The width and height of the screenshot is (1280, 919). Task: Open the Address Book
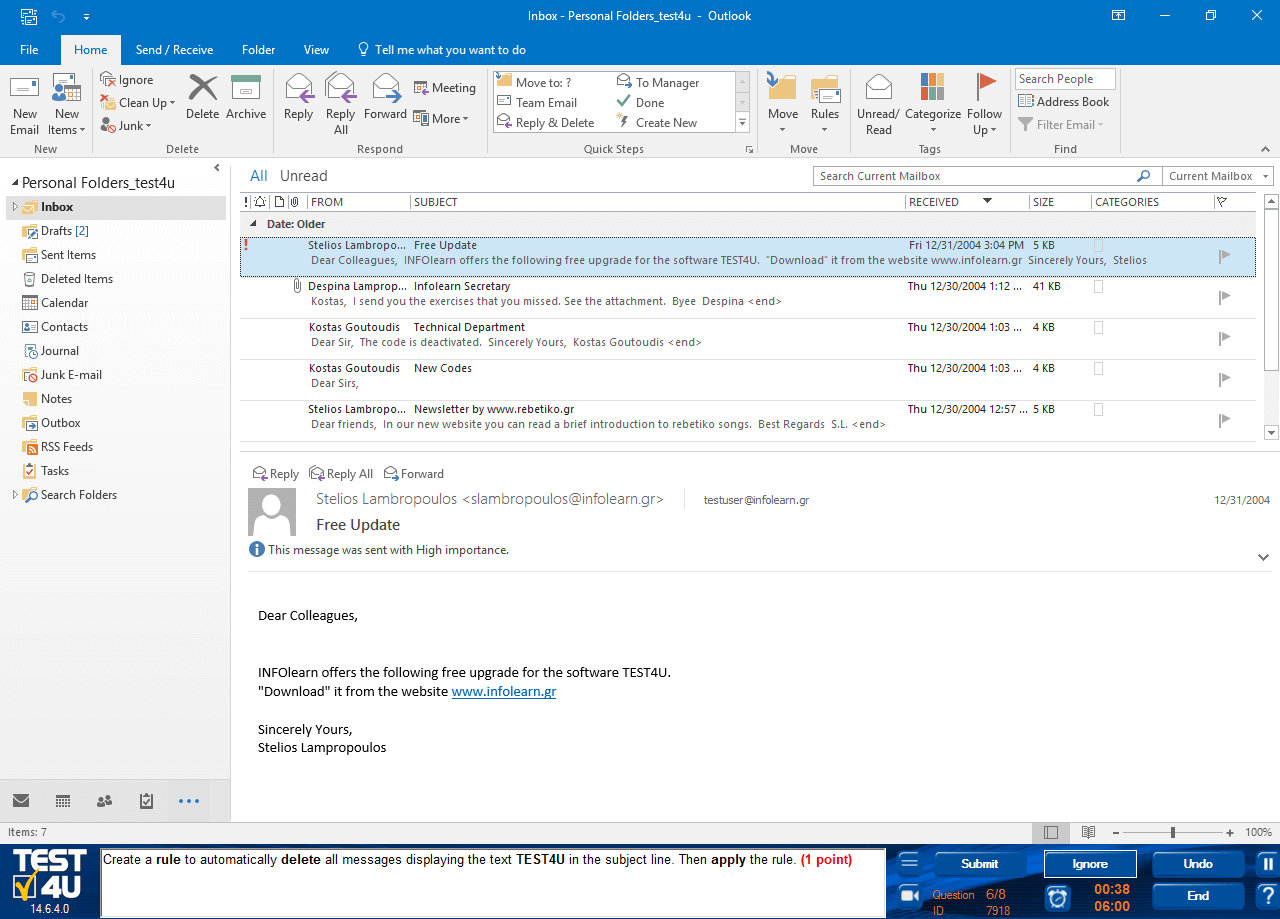click(x=1064, y=101)
